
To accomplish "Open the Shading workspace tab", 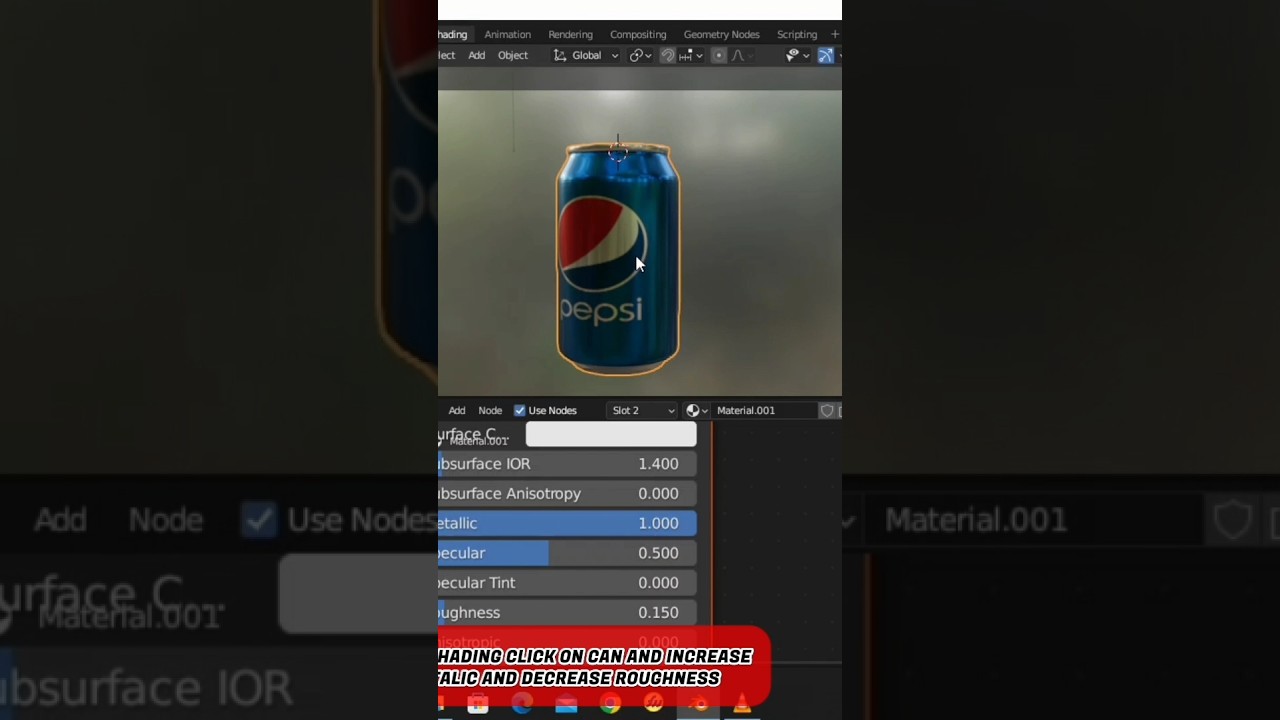I will point(453,34).
